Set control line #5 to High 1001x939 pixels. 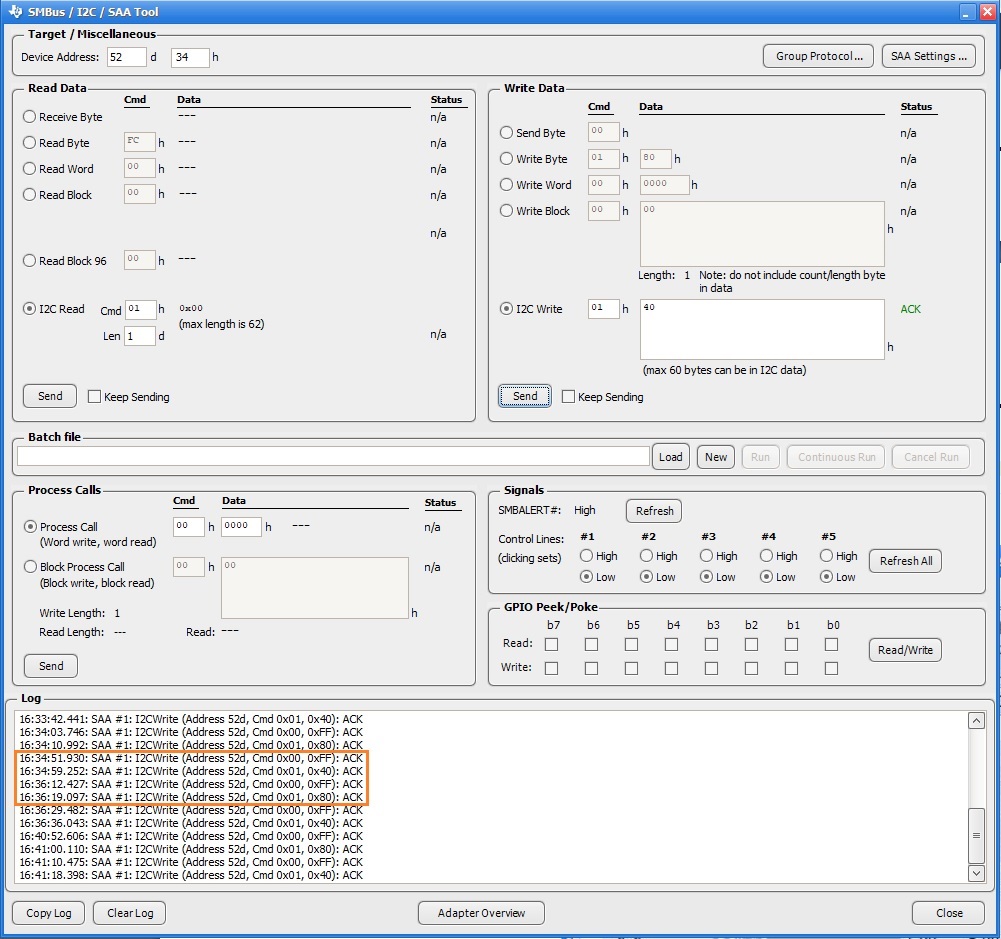click(x=826, y=556)
